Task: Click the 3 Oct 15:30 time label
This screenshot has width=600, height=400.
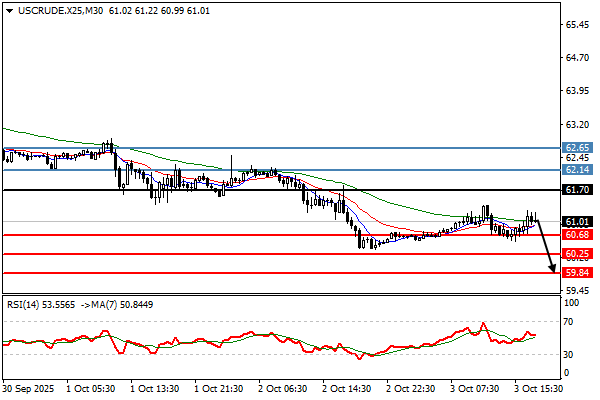Action: (x=536, y=387)
